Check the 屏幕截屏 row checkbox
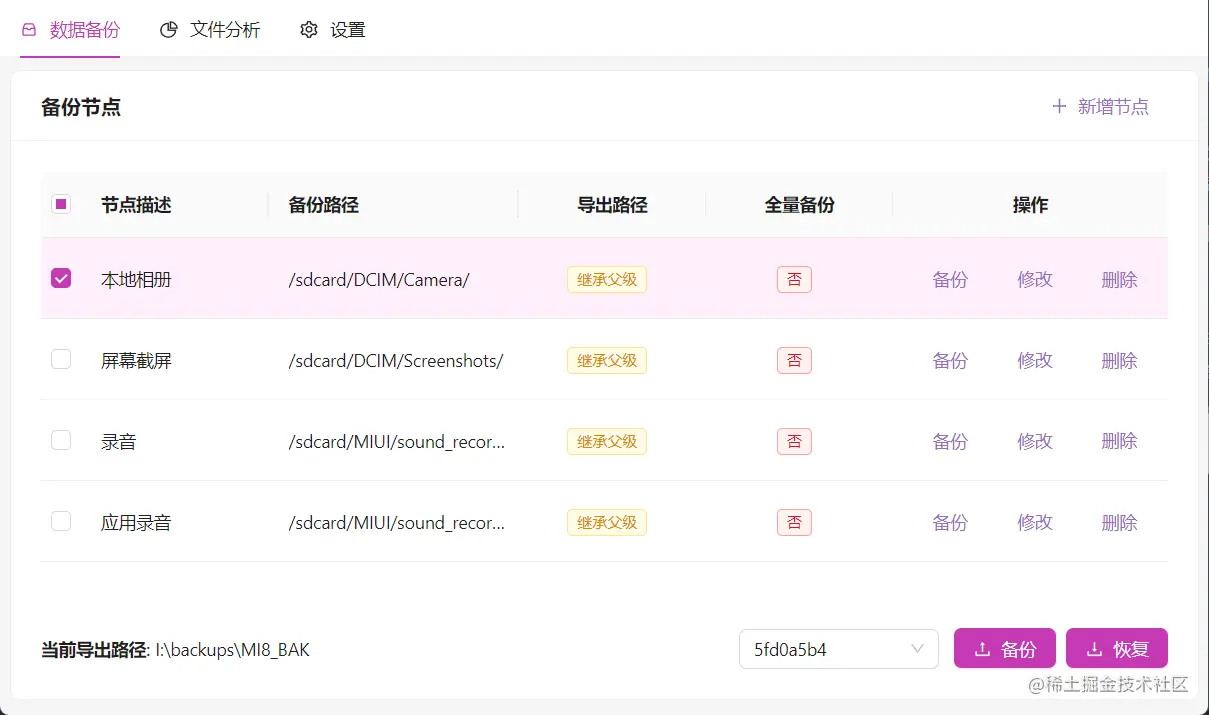Image resolution: width=1209 pixels, height=715 pixels. point(61,359)
